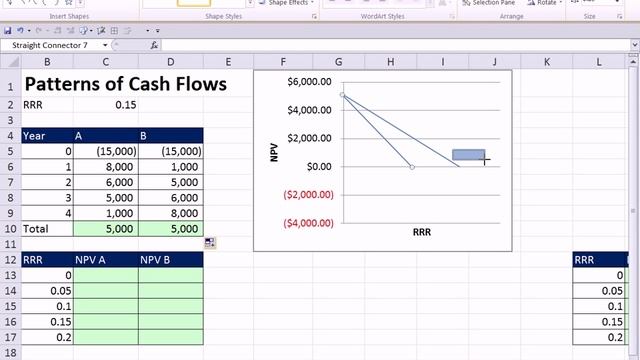Click inside the formula bar input
This screenshot has width=640, height=360.
pyautogui.click(x=396, y=45)
